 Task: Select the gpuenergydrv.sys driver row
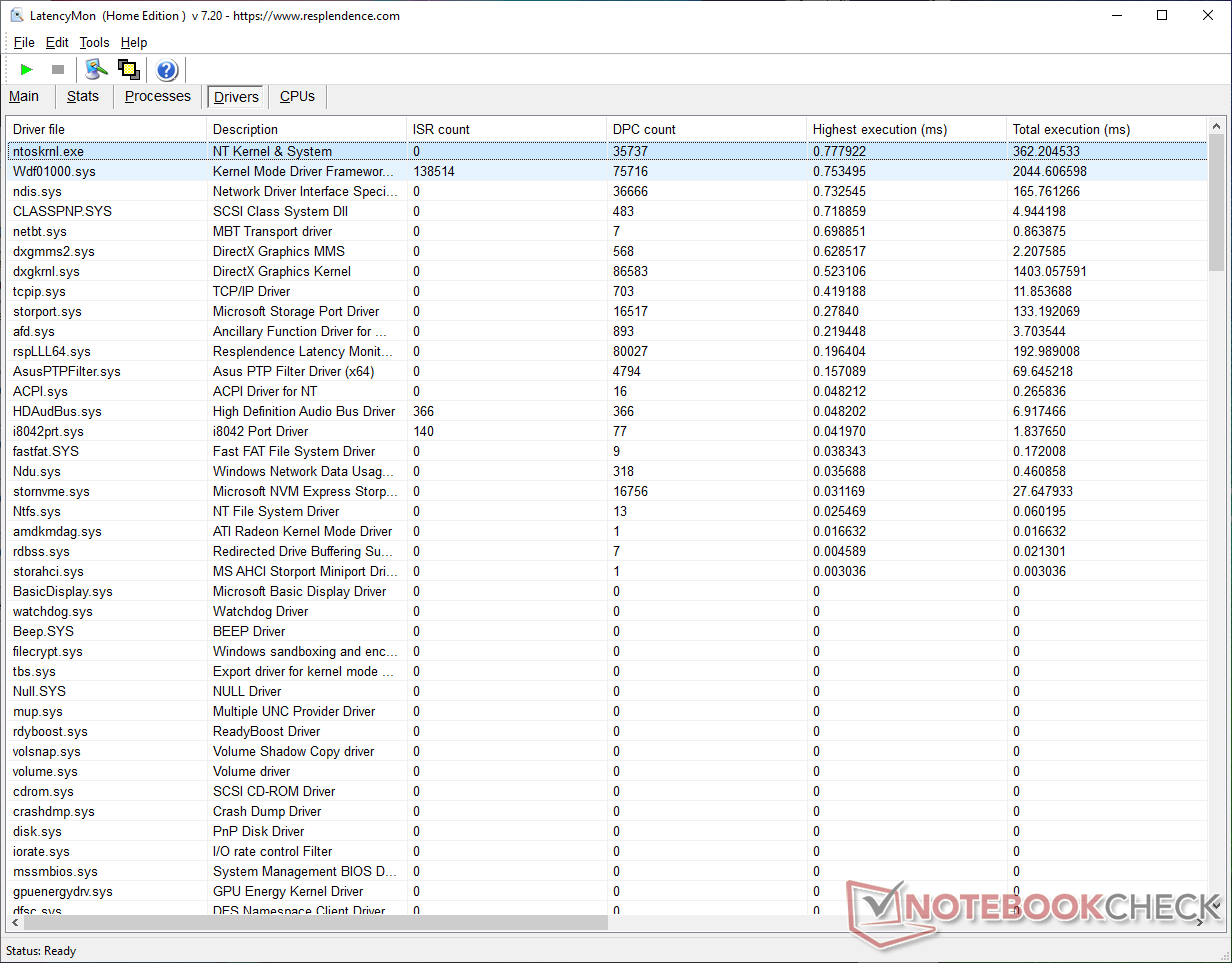[607, 891]
